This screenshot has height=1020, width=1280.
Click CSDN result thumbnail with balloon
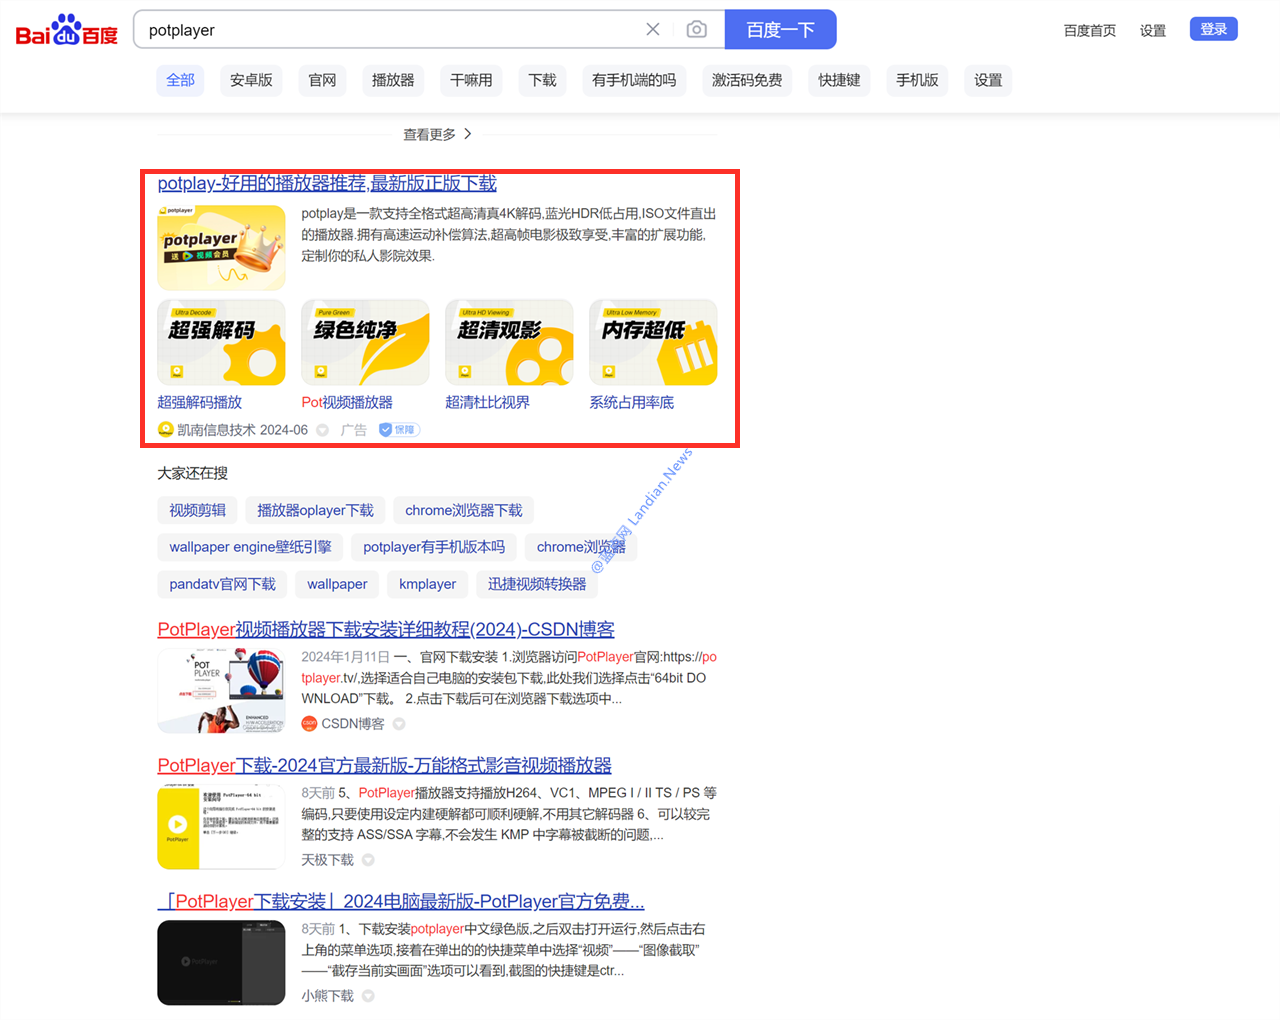[221, 690]
